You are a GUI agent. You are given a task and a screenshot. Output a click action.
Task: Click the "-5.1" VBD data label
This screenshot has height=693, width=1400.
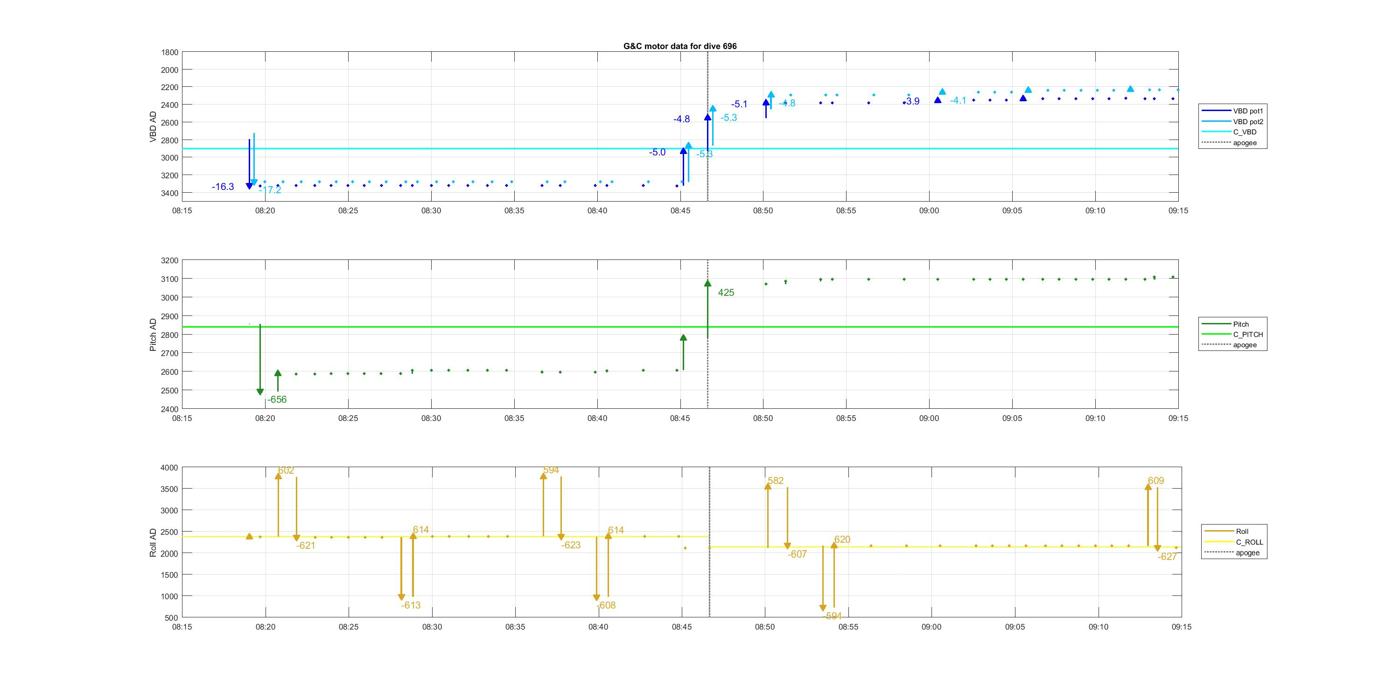739,104
